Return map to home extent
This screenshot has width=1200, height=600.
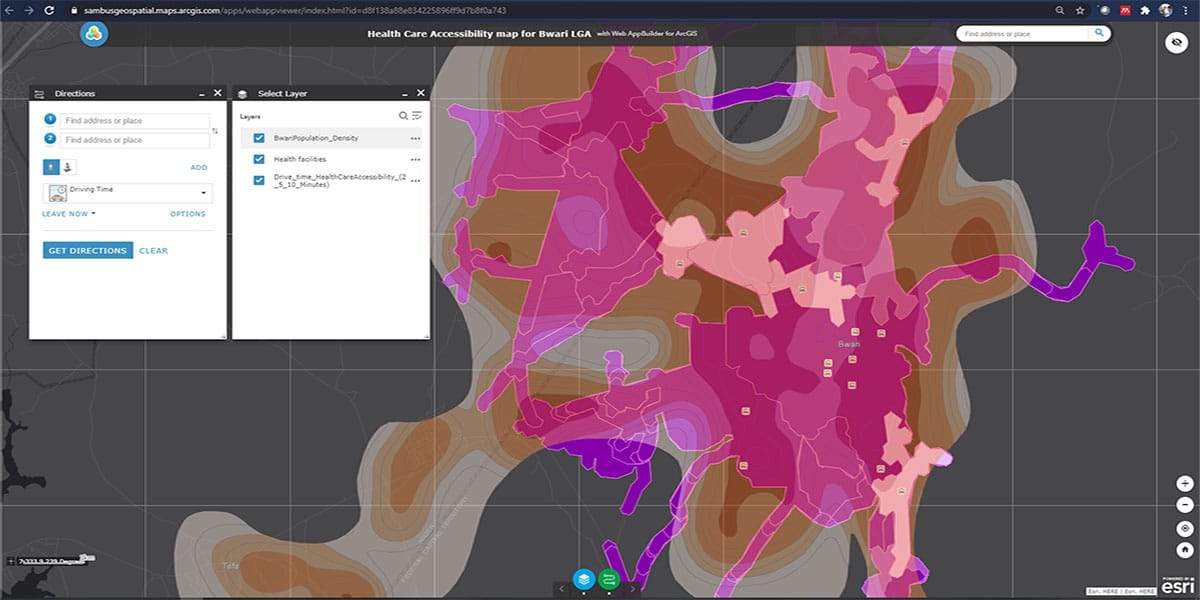1185,550
